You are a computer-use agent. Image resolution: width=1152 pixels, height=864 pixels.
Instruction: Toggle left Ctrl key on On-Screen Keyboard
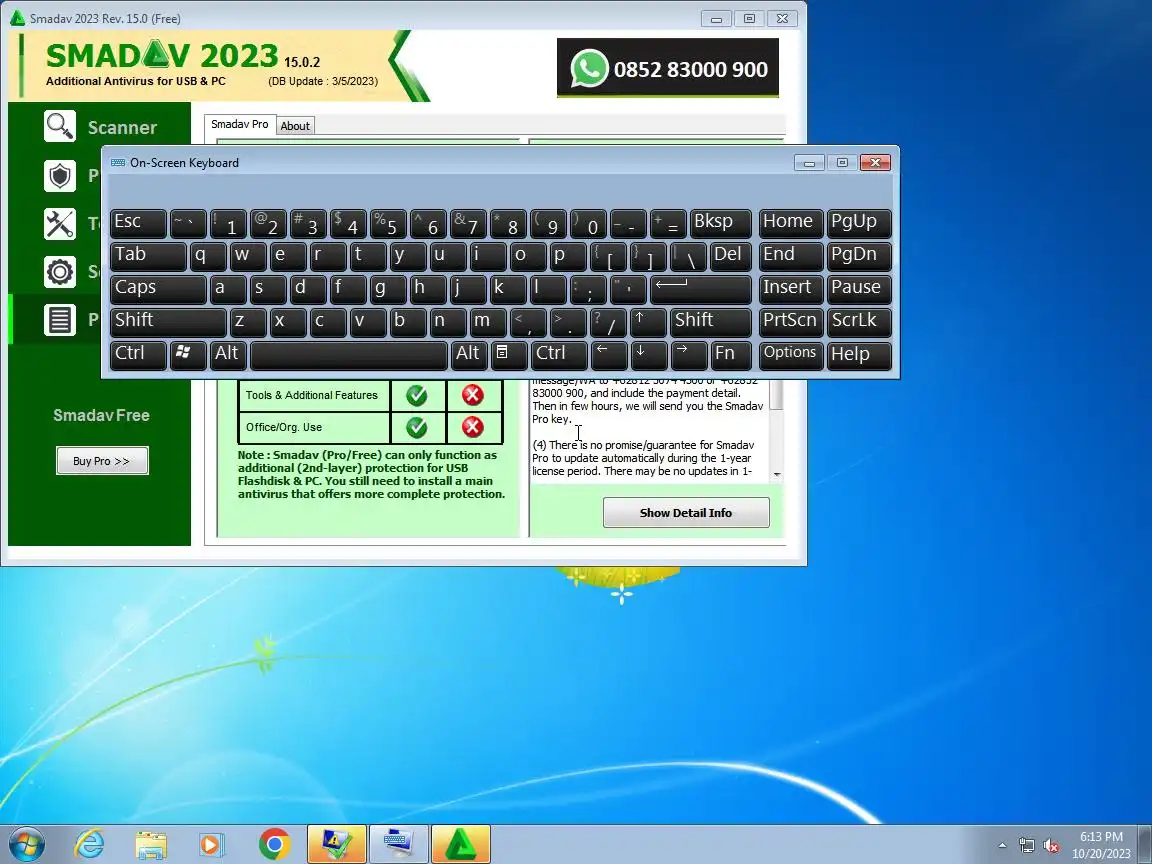(138, 354)
